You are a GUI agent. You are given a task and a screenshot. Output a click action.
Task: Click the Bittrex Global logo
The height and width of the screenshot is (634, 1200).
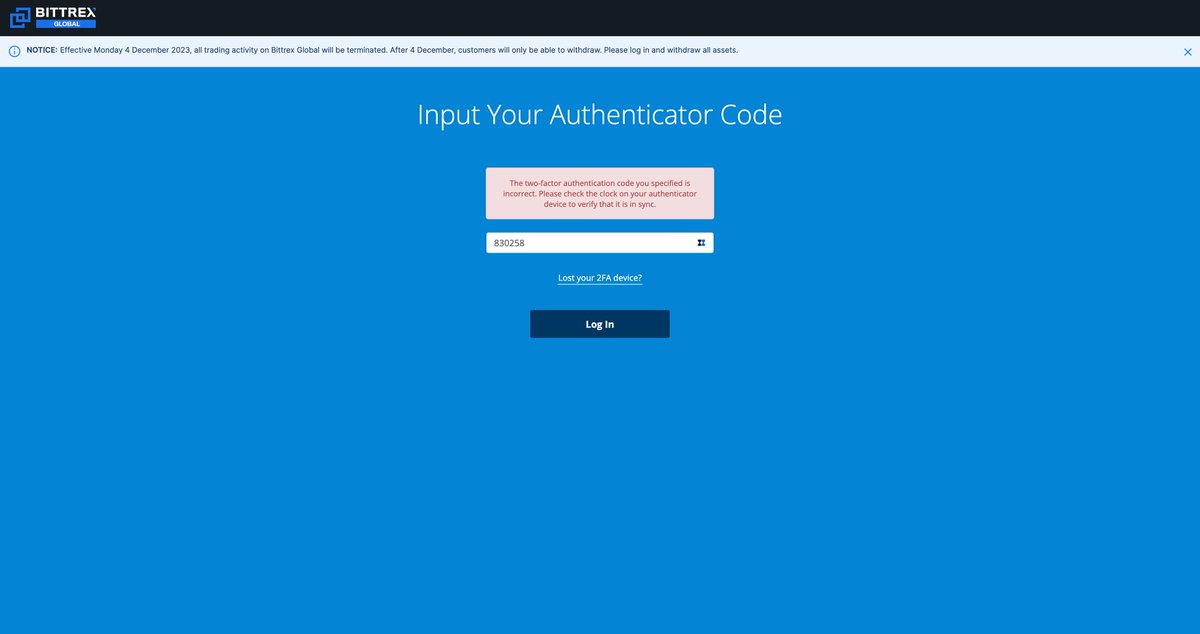(53, 17)
